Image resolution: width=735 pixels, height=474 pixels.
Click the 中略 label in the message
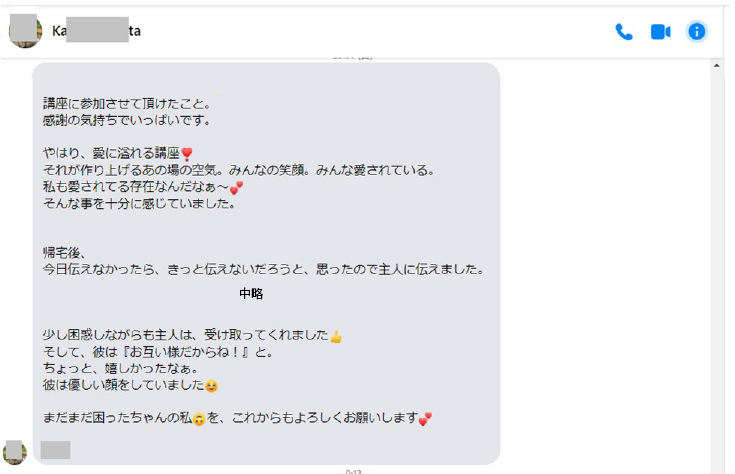(251, 294)
